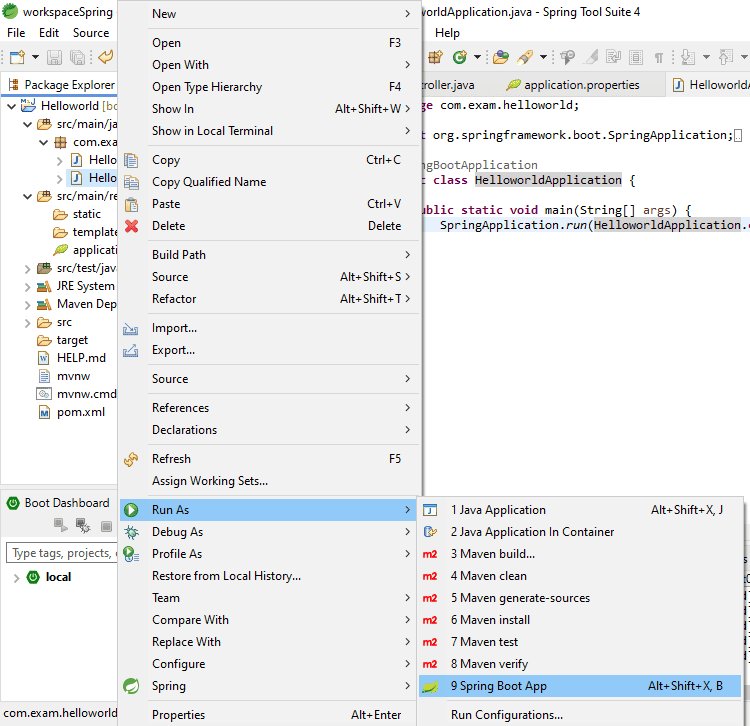The width and height of the screenshot is (750, 726).
Task: Collapse the com.exam package node
Action: point(44,143)
